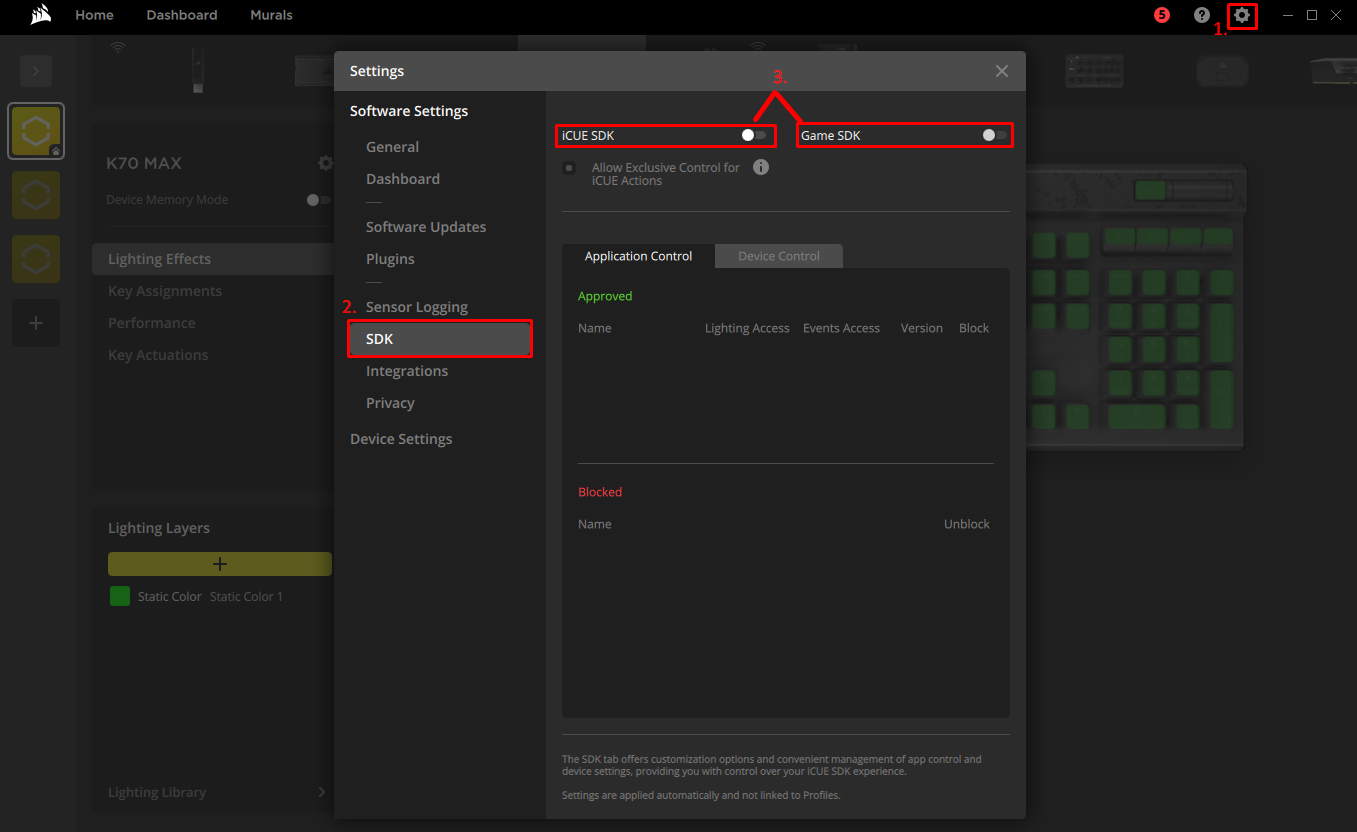The width and height of the screenshot is (1357, 832).
Task: Open the Privacy settings section
Action: pyautogui.click(x=389, y=402)
